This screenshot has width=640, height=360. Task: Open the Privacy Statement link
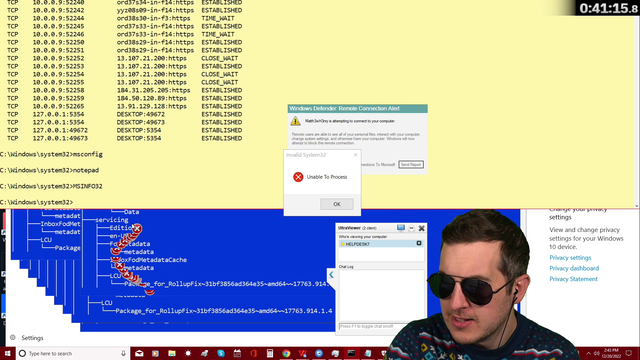(573, 279)
